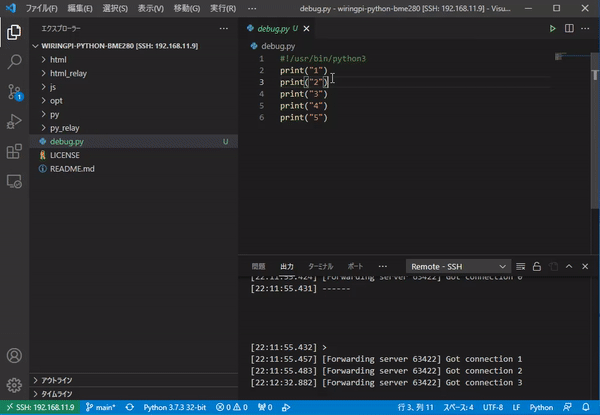
Task: Open Source Control view with badge
Action: click(x=15, y=92)
